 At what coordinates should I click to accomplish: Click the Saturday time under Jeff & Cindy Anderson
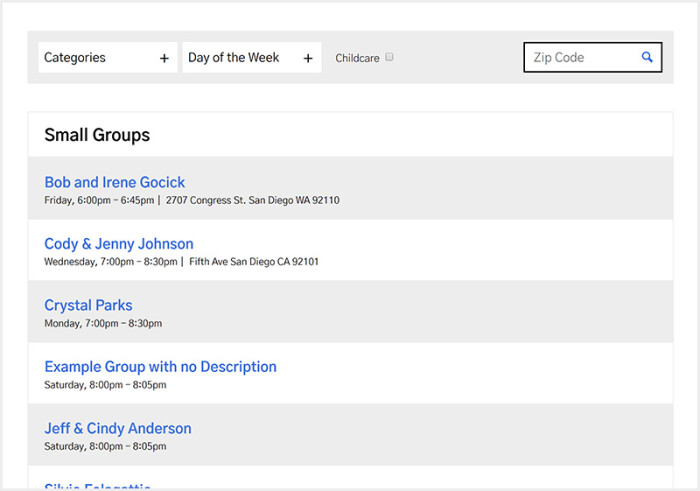(105, 447)
